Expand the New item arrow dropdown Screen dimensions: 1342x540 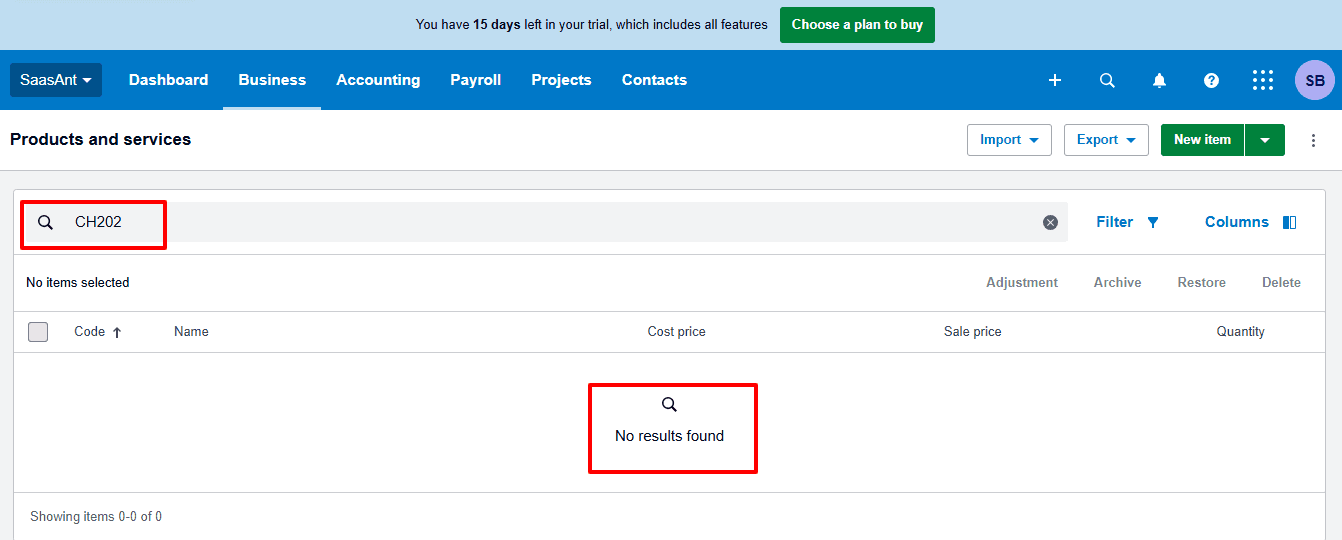[x=1265, y=140]
